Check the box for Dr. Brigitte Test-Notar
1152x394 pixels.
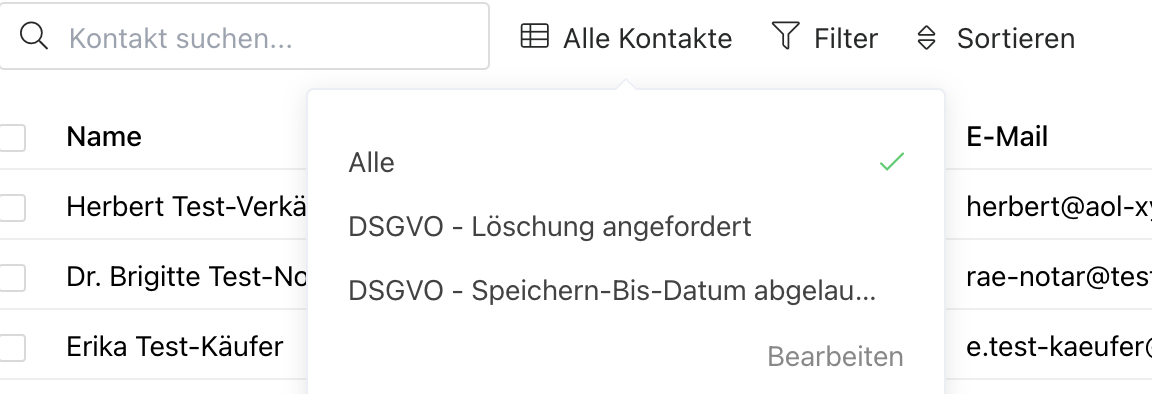(x=12, y=277)
